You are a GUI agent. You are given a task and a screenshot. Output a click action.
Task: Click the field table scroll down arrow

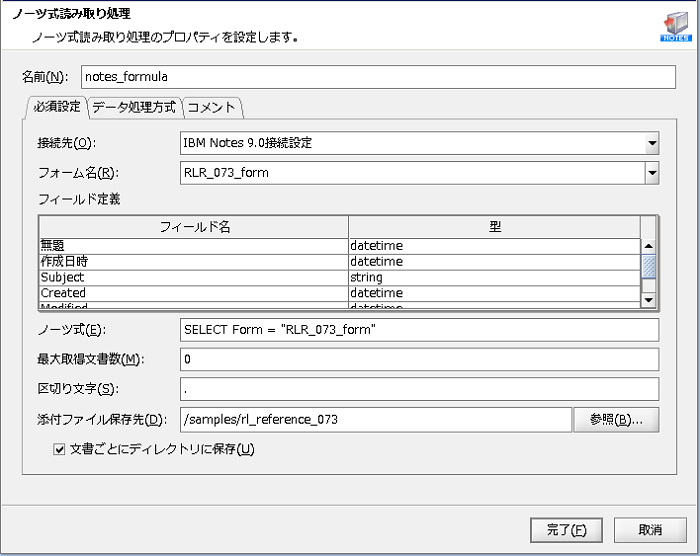click(648, 300)
